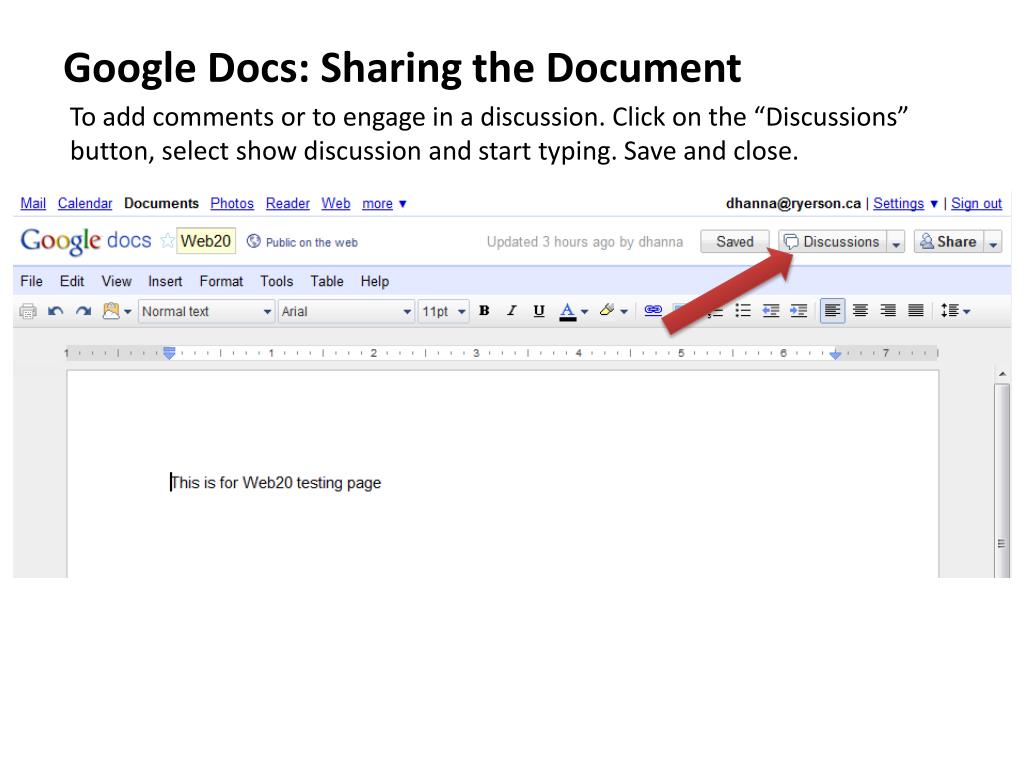1024x768 pixels.
Task: Insert a link using the link icon
Action: [x=653, y=310]
